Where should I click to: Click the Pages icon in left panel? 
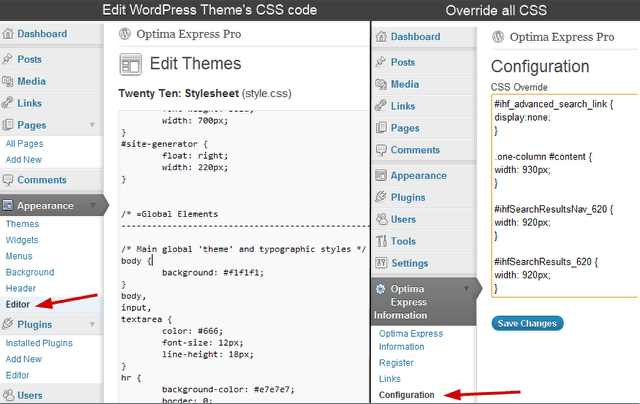[x=7, y=125]
